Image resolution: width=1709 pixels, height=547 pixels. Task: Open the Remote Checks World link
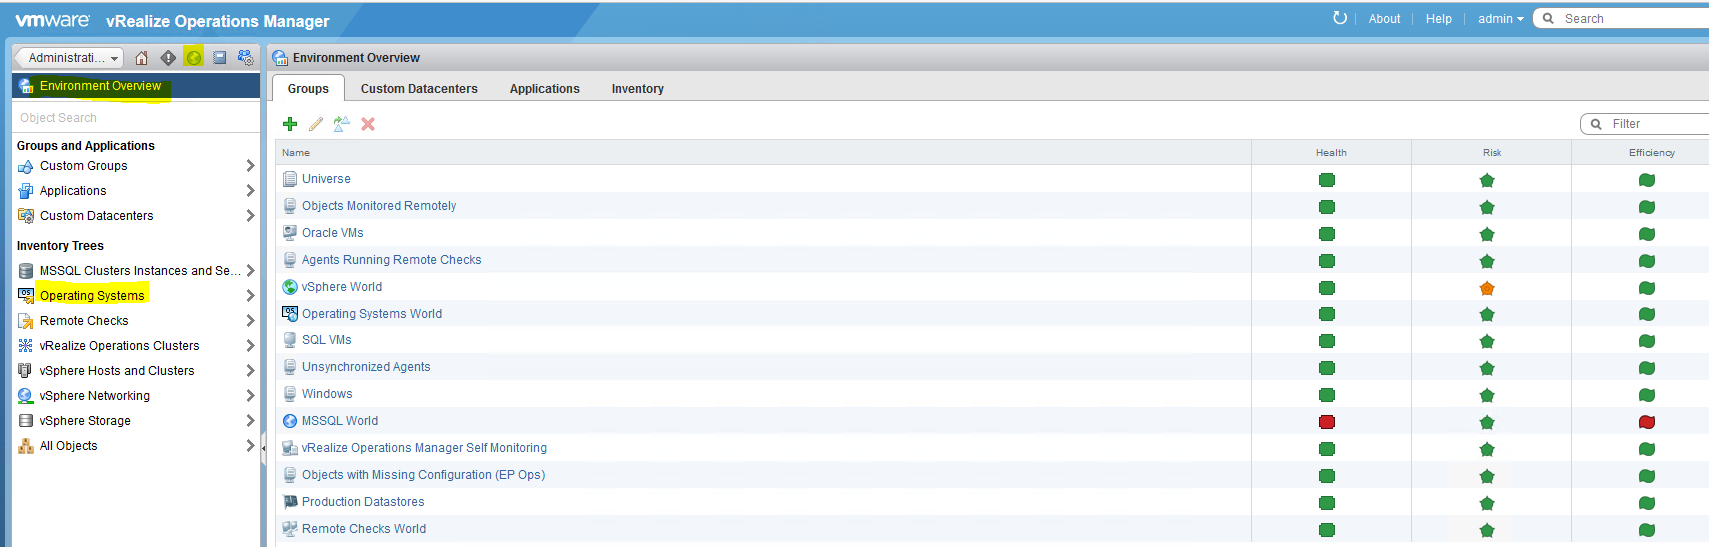(x=364, y=529)
